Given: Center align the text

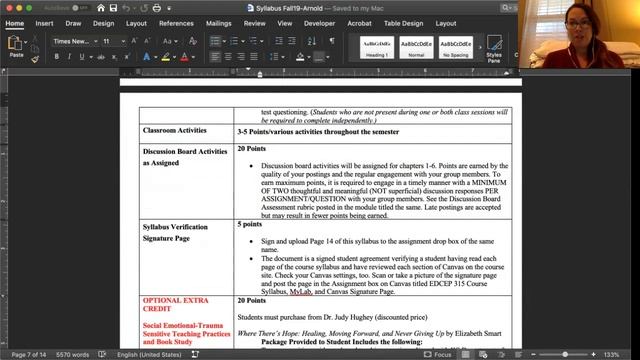Looking at the screenshot, I should tap(228, 57).
